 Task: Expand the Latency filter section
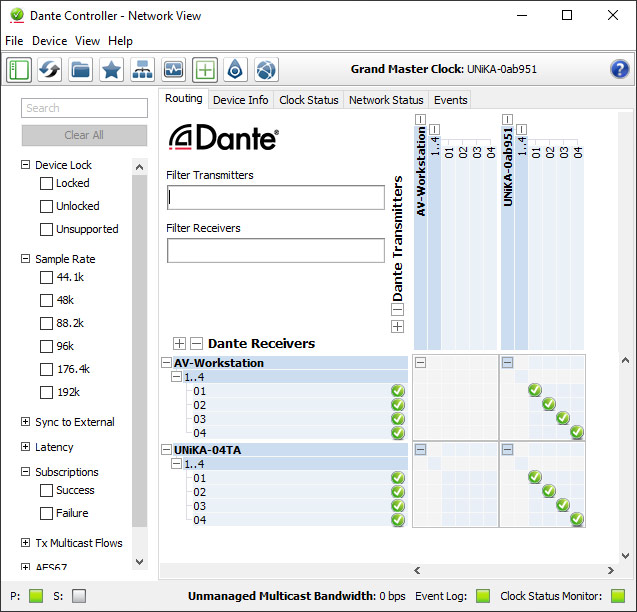pyautogui.click(x=25, y=447)
